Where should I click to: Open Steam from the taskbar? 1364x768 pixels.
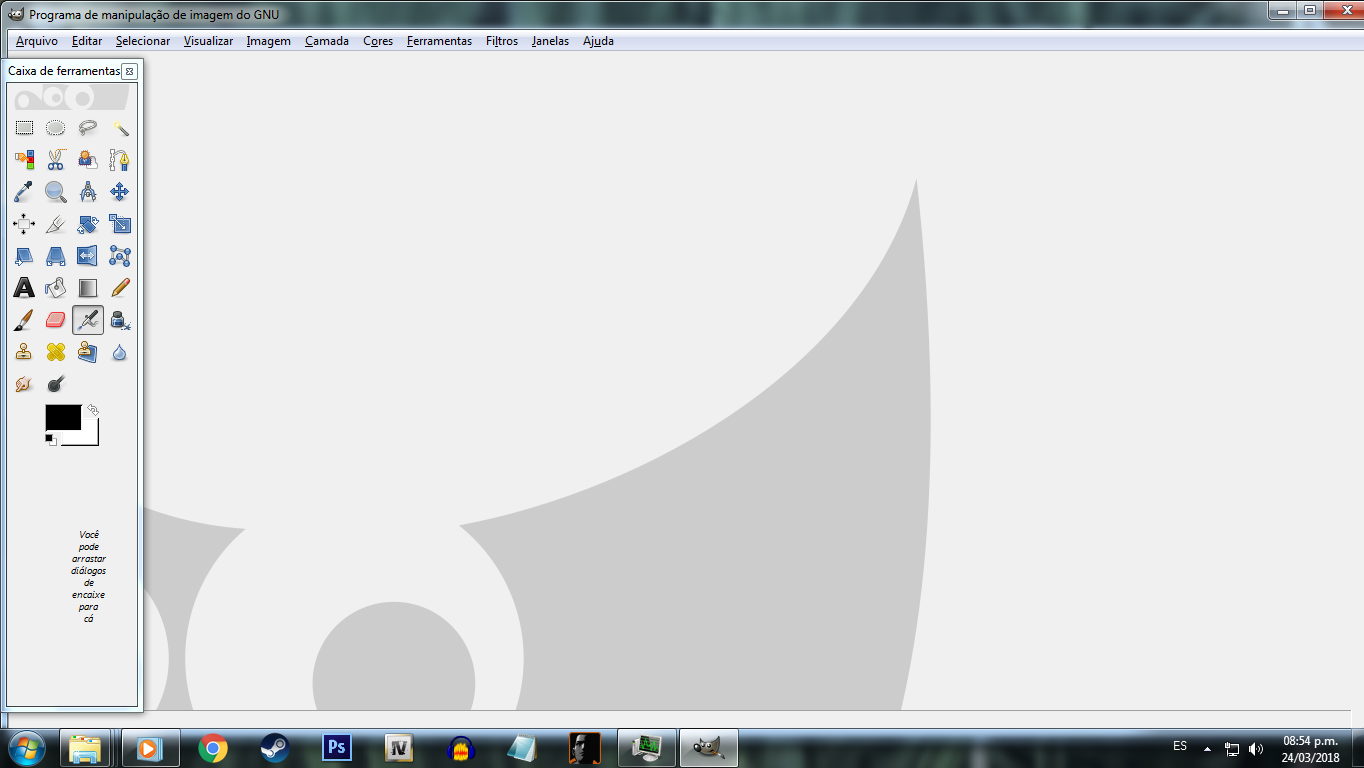274,748
